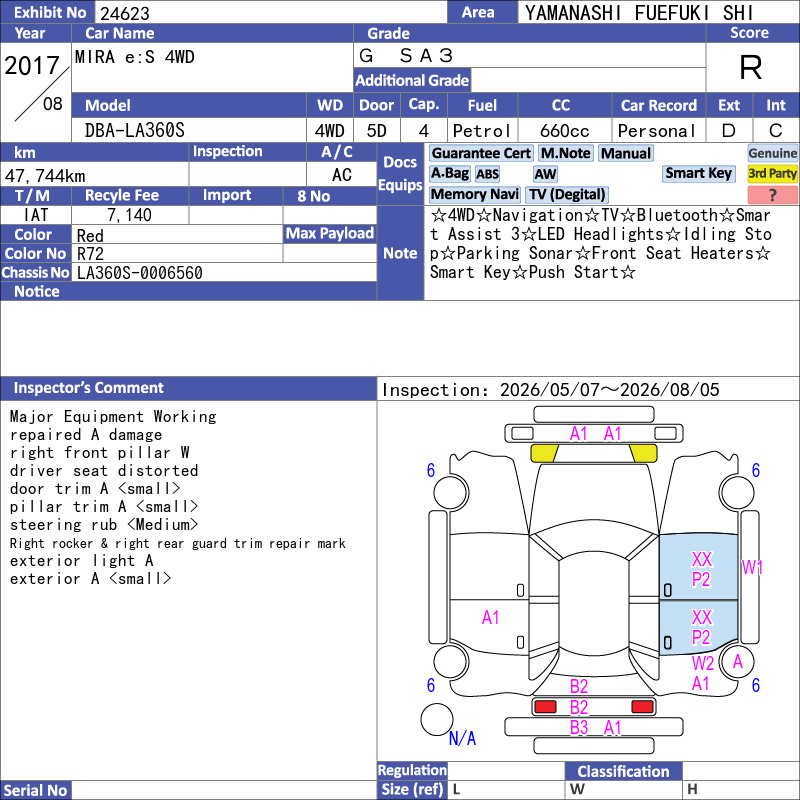Select chassis number LA360S-0006560
This screenshot has width=800, height=800.
point(139,273)
